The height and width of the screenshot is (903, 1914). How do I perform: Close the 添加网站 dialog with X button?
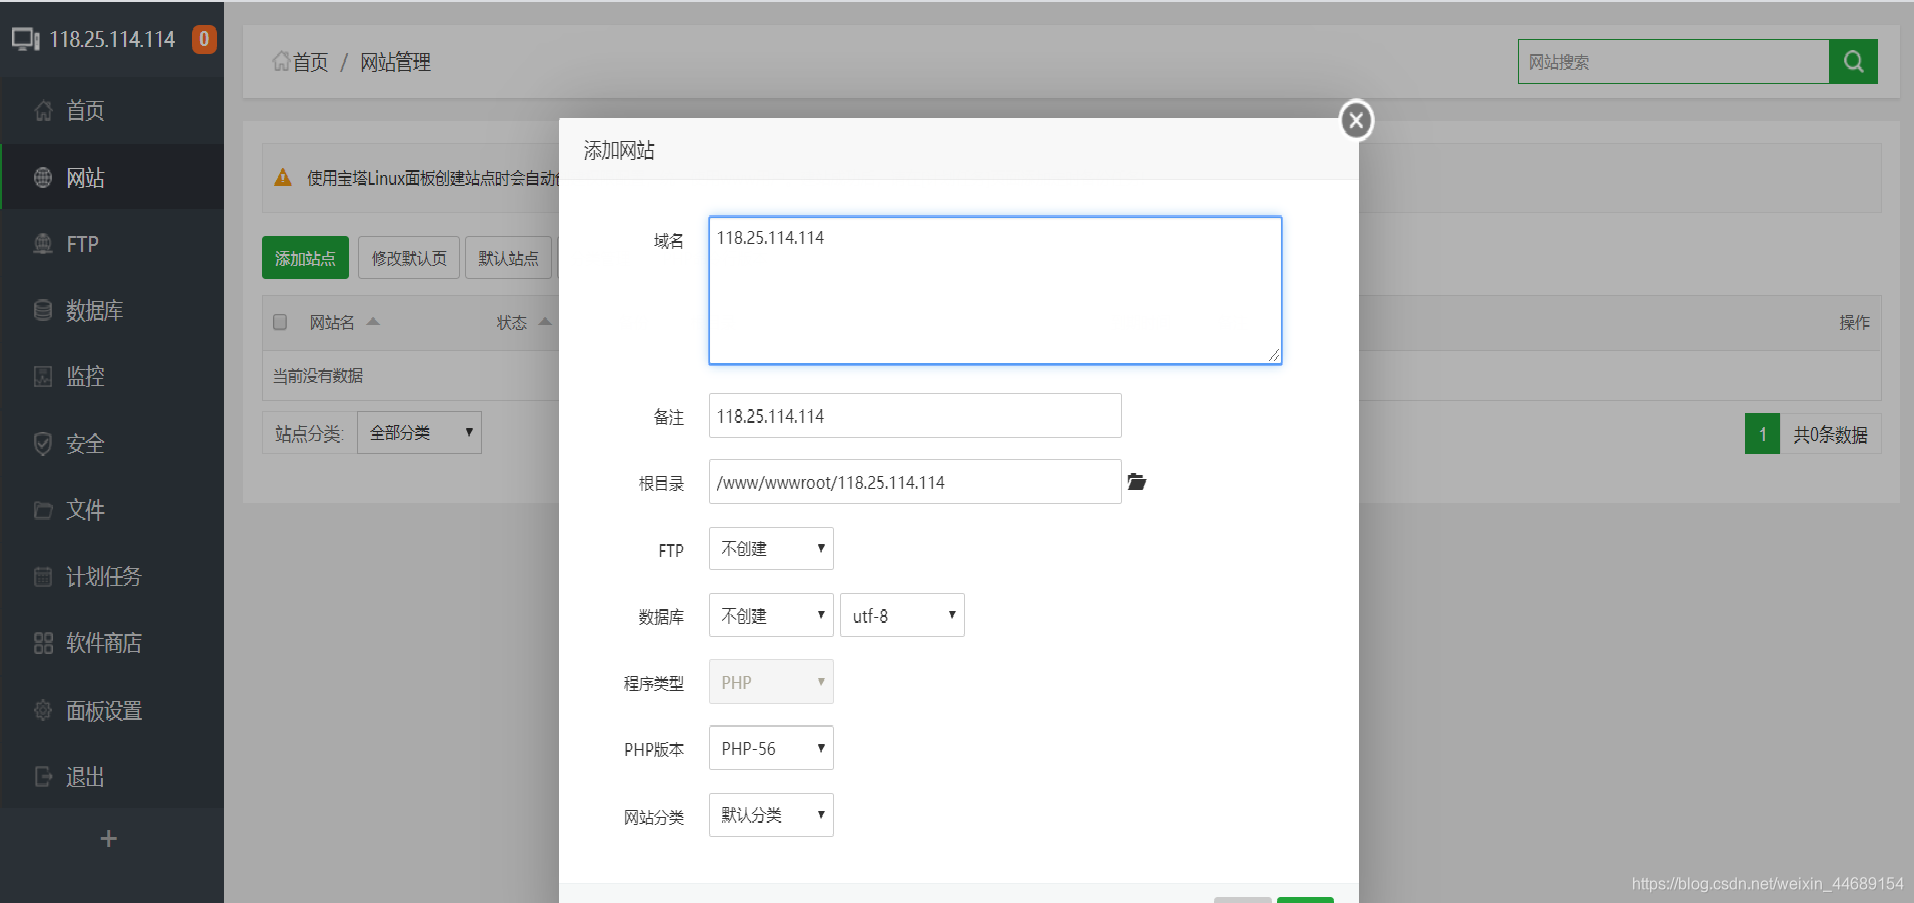coord(1356,121)
